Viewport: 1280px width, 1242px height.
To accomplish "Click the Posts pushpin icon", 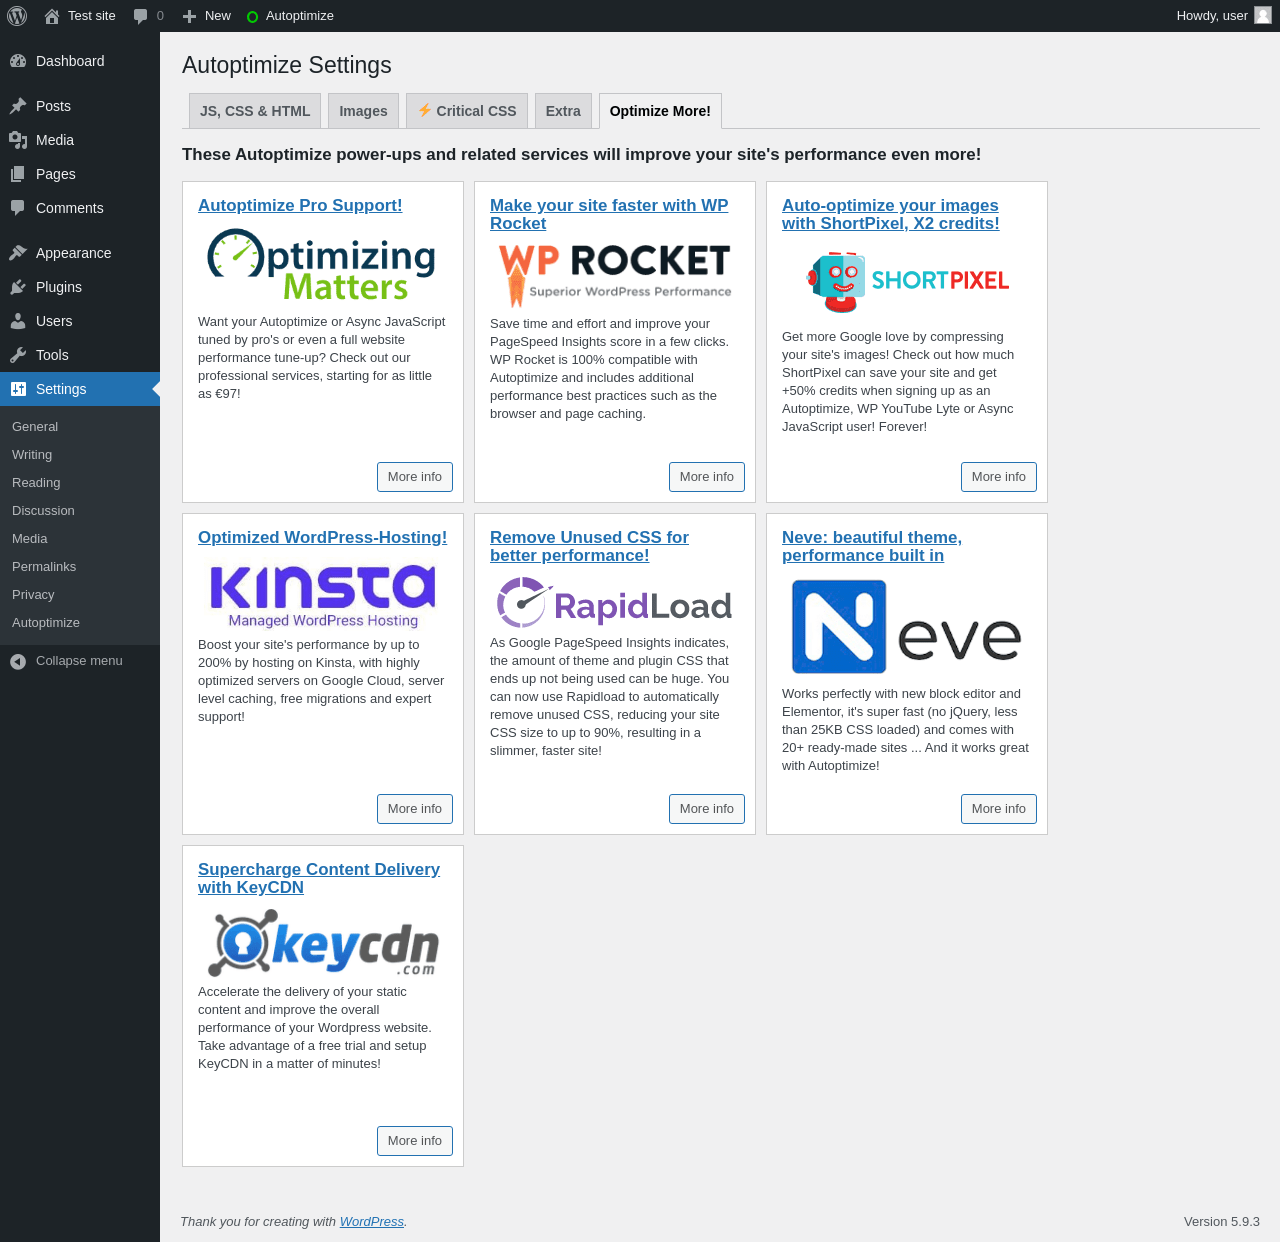I will [x=18, y=106].
